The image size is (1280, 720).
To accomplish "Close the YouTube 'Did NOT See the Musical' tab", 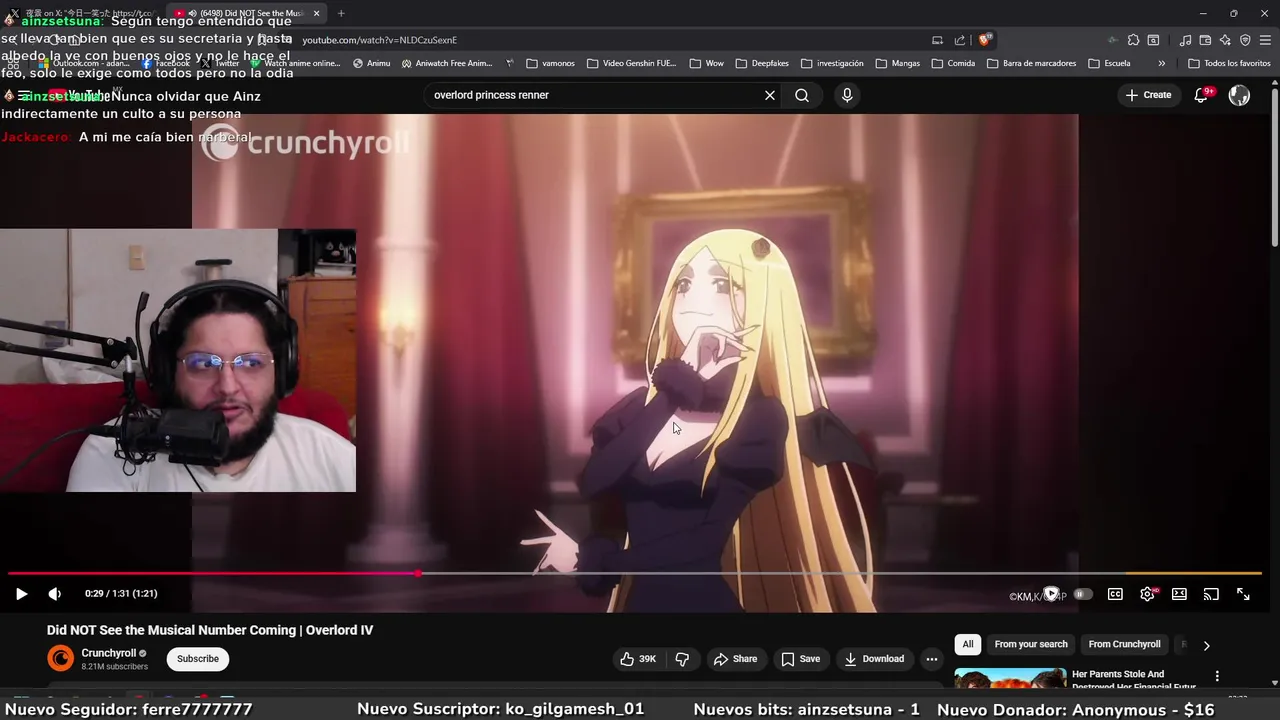I will pos(317,13).
